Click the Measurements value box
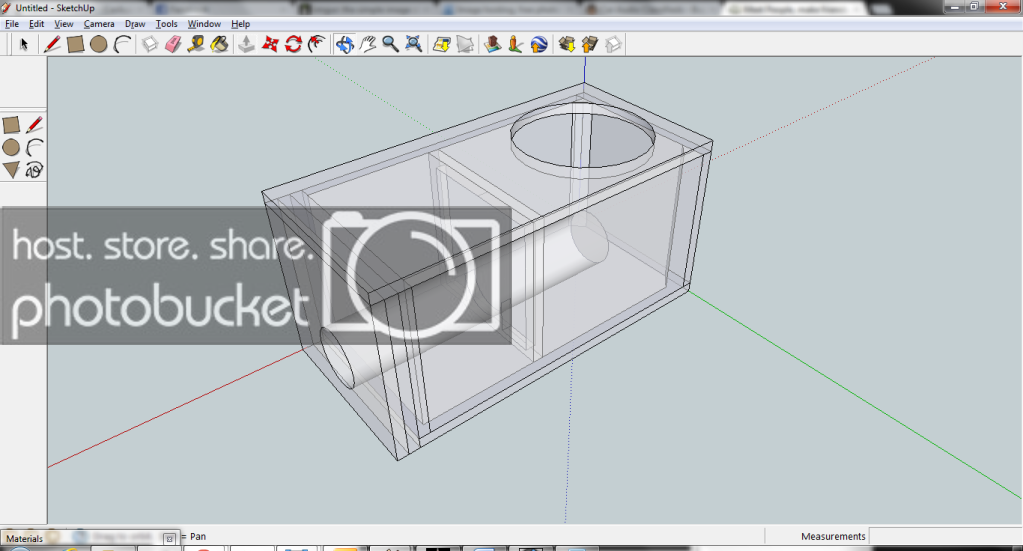 (945, 536)
